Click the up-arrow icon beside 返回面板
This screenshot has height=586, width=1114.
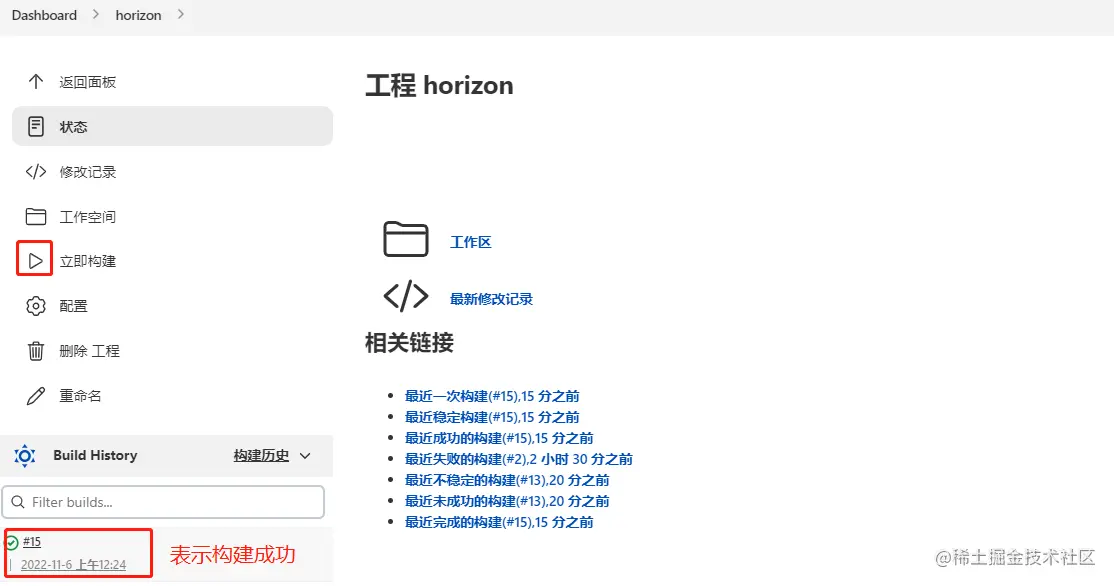pos(36,82)
